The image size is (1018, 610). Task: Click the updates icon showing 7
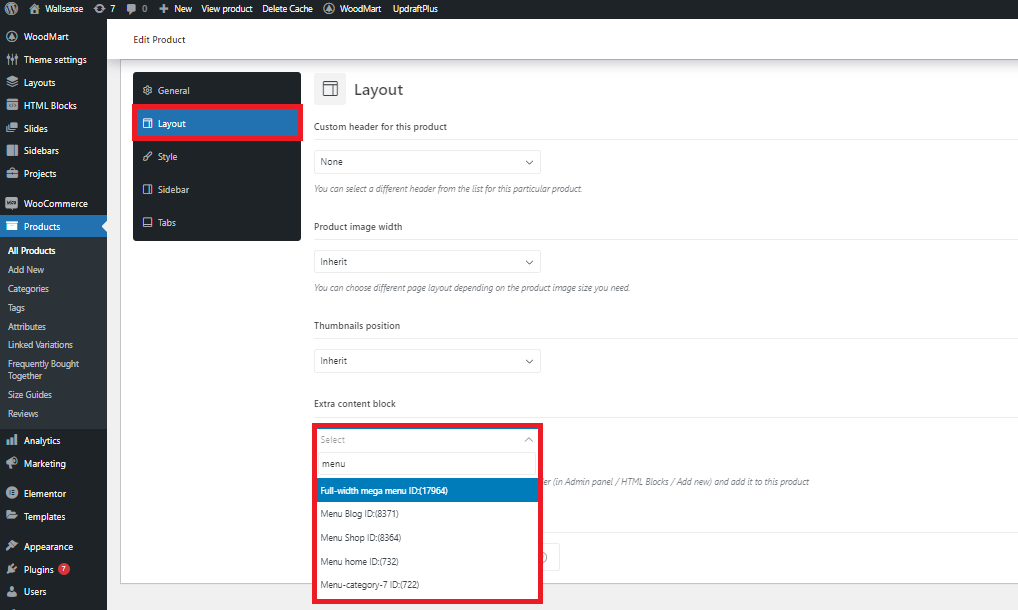(105, 8)
